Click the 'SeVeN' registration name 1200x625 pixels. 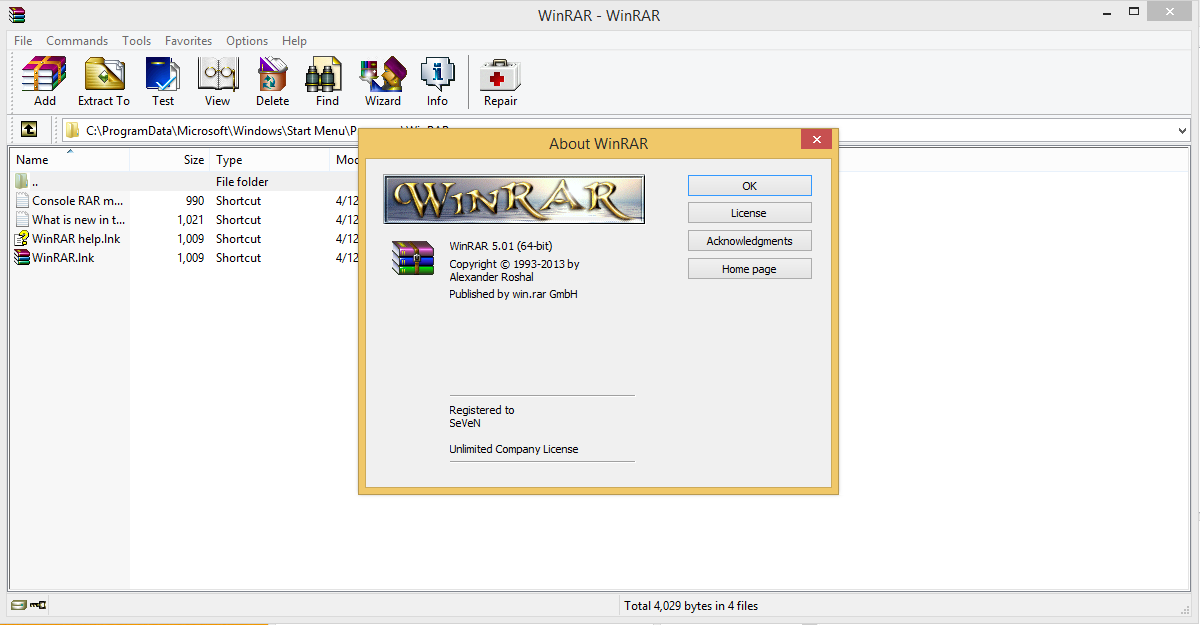[x=465, y=423]
